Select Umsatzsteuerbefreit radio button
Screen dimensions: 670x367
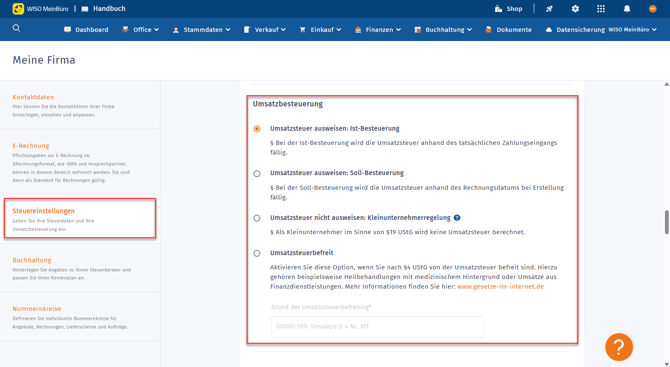[257, 253]
